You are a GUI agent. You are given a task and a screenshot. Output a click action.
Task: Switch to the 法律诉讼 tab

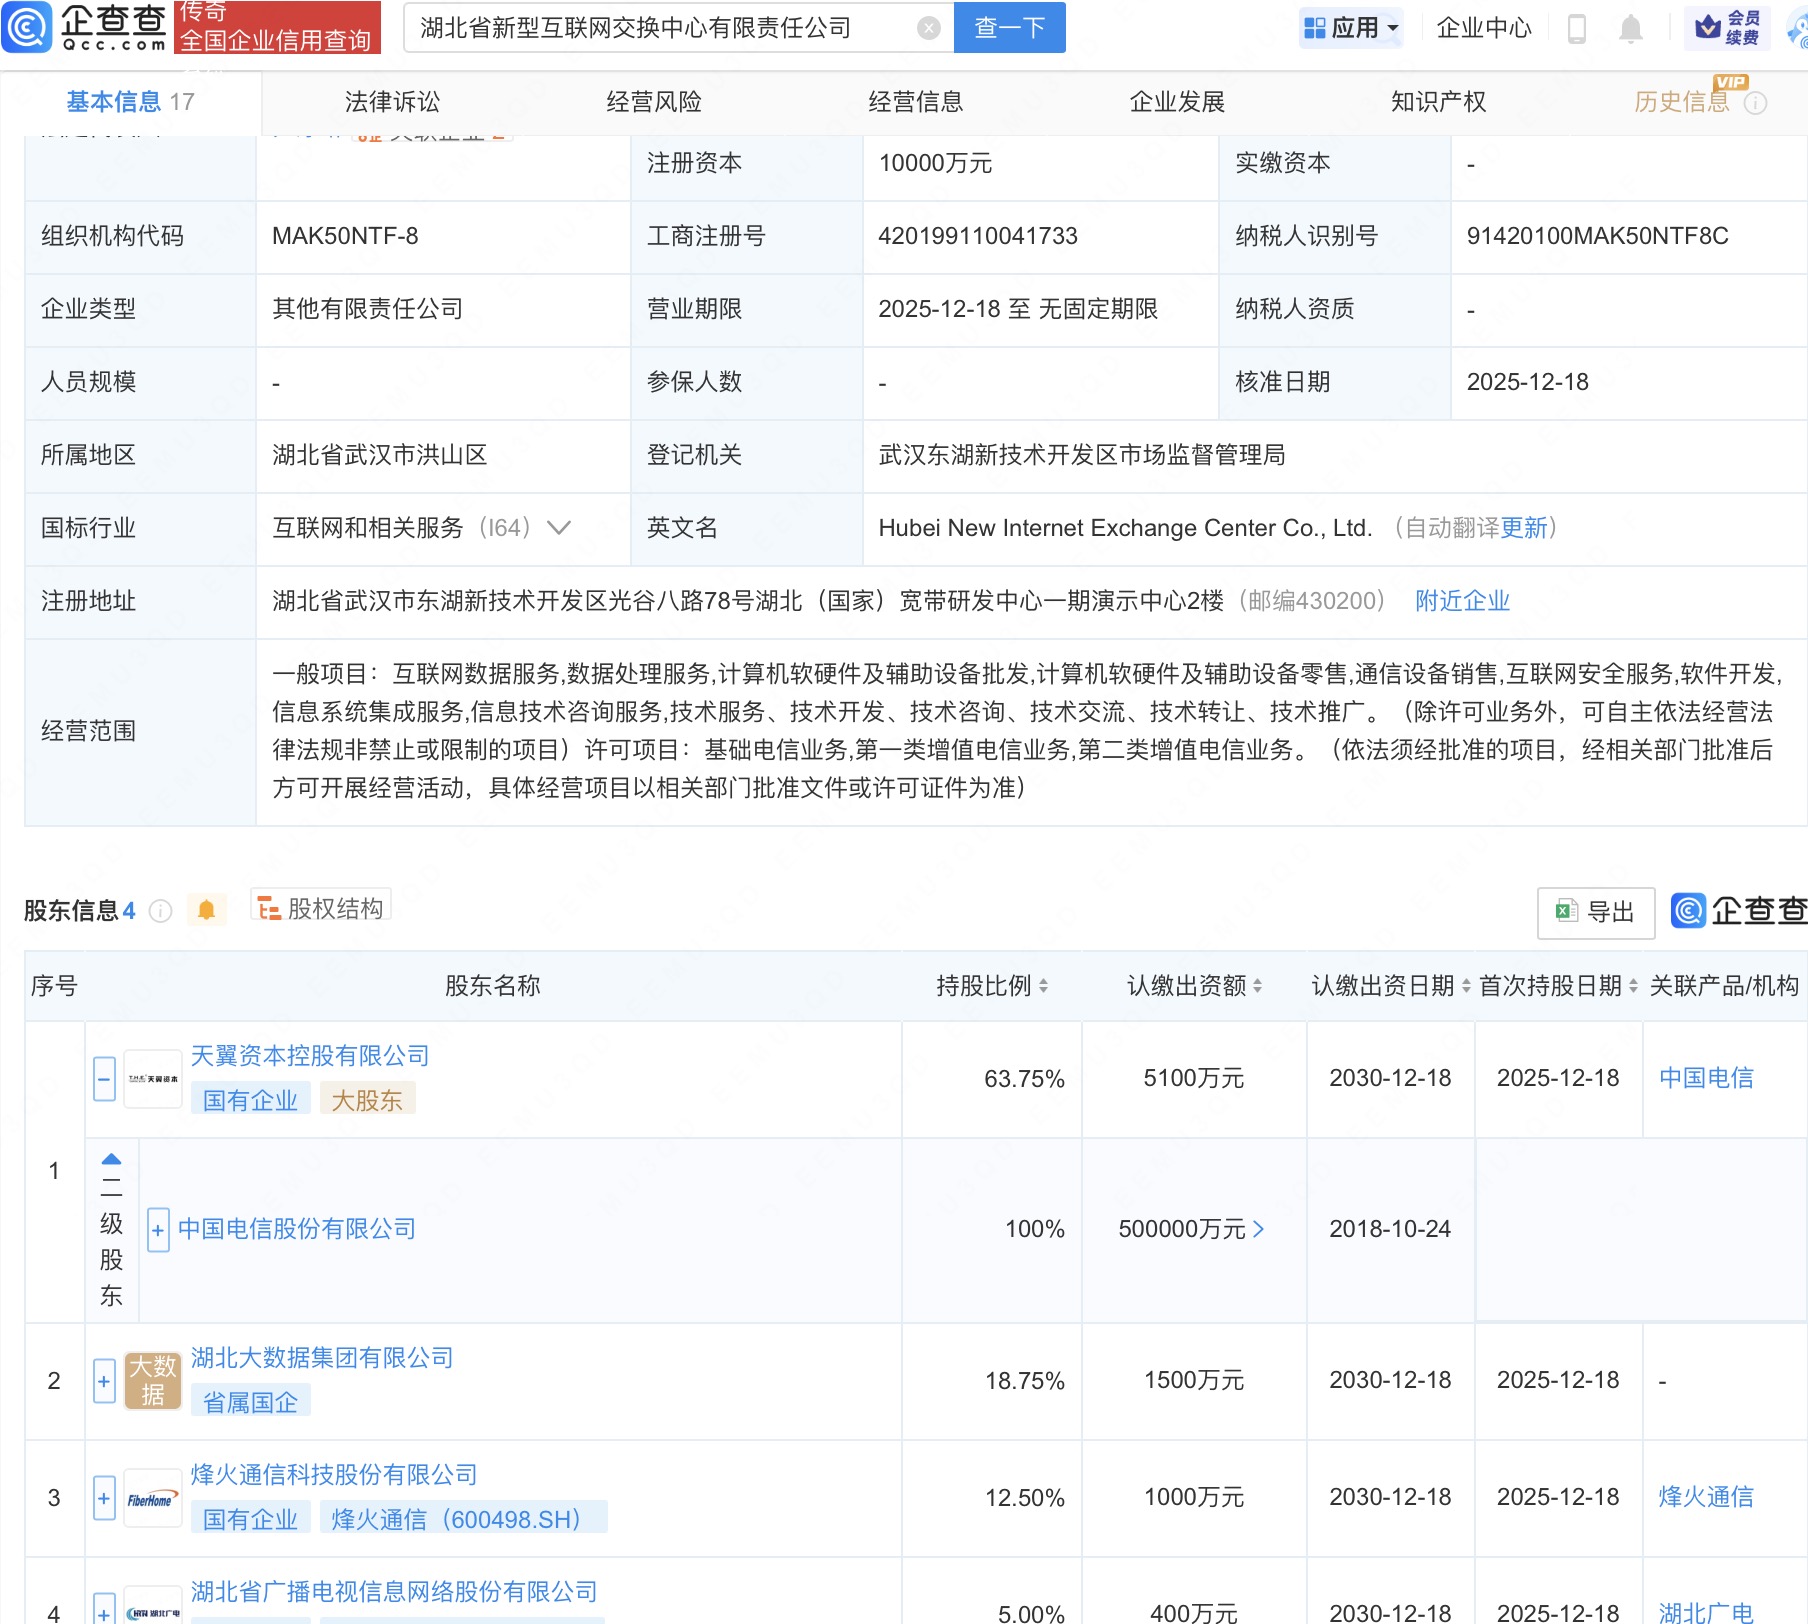click(x=392, y=102)
